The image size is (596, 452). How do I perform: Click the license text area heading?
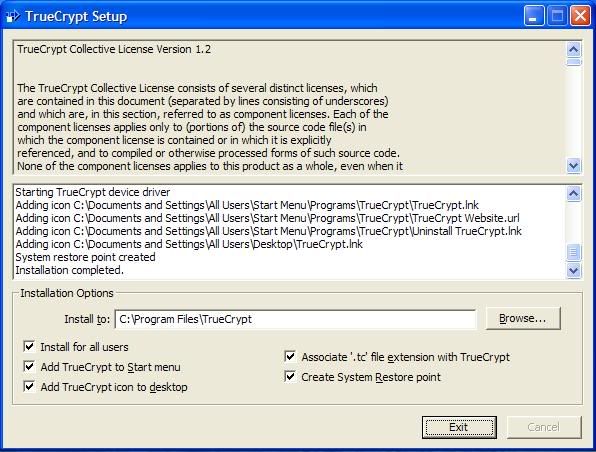[x=114, y=49]
